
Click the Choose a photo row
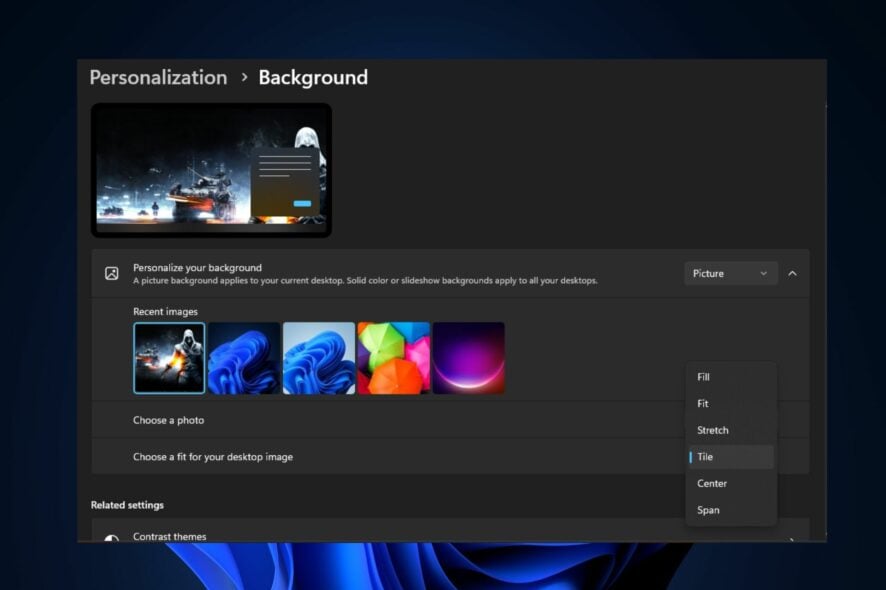(x=450, y=420)
